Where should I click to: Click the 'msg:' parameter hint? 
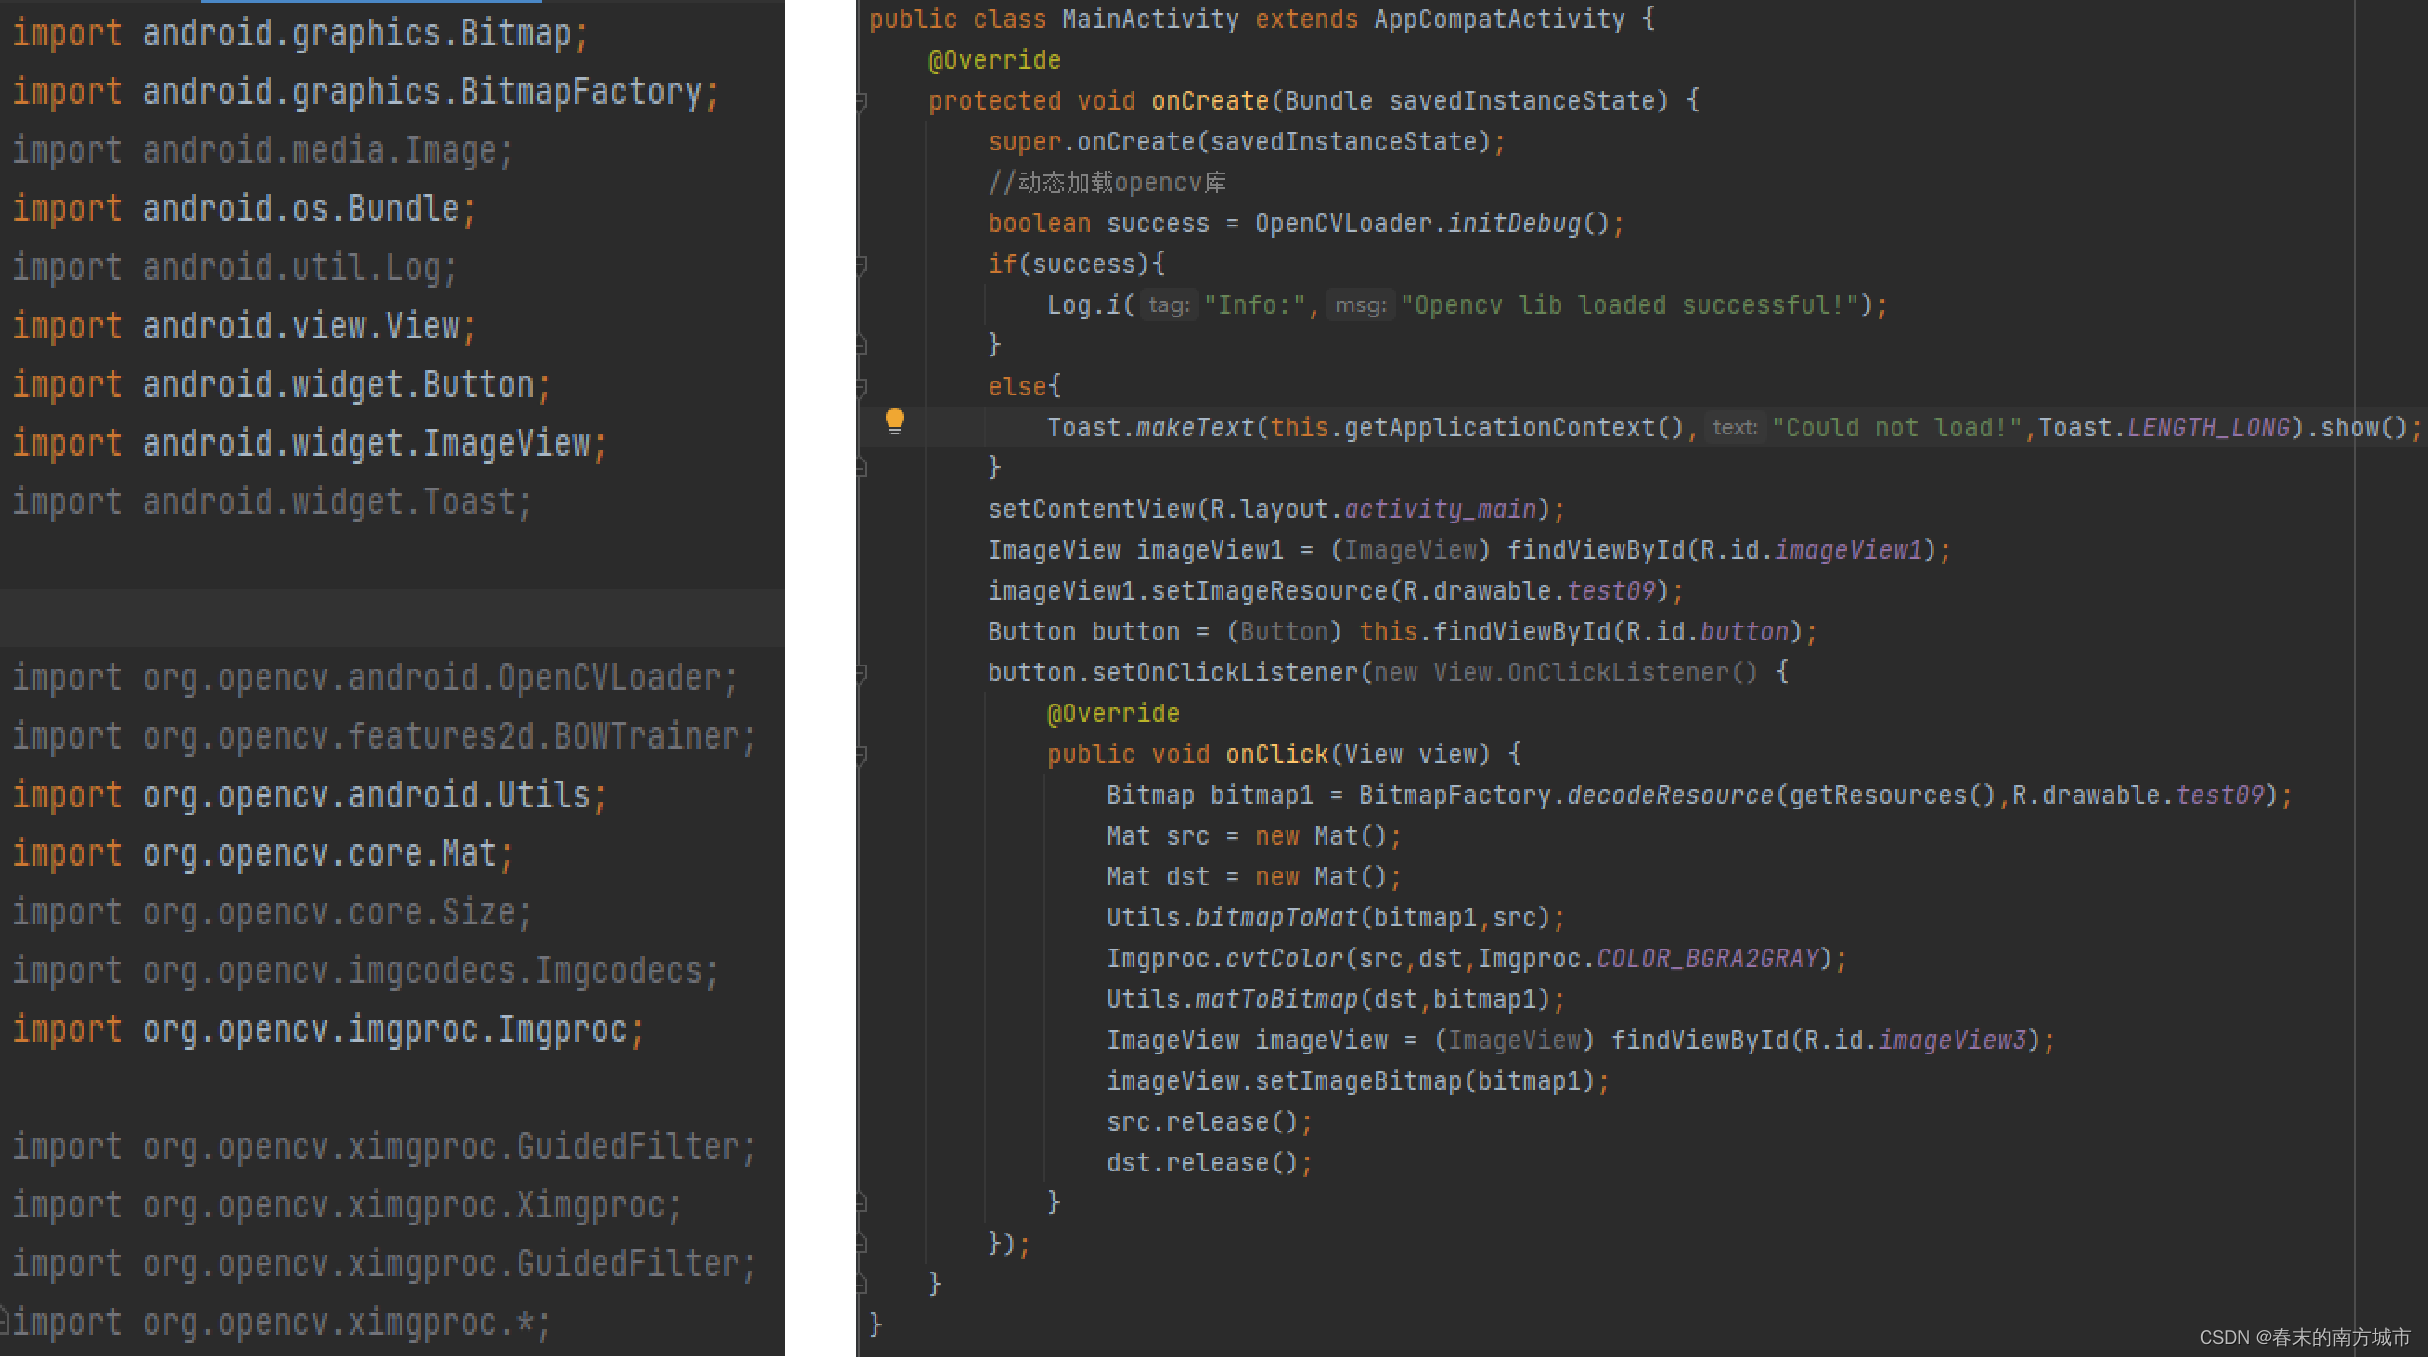point(1360,305)
